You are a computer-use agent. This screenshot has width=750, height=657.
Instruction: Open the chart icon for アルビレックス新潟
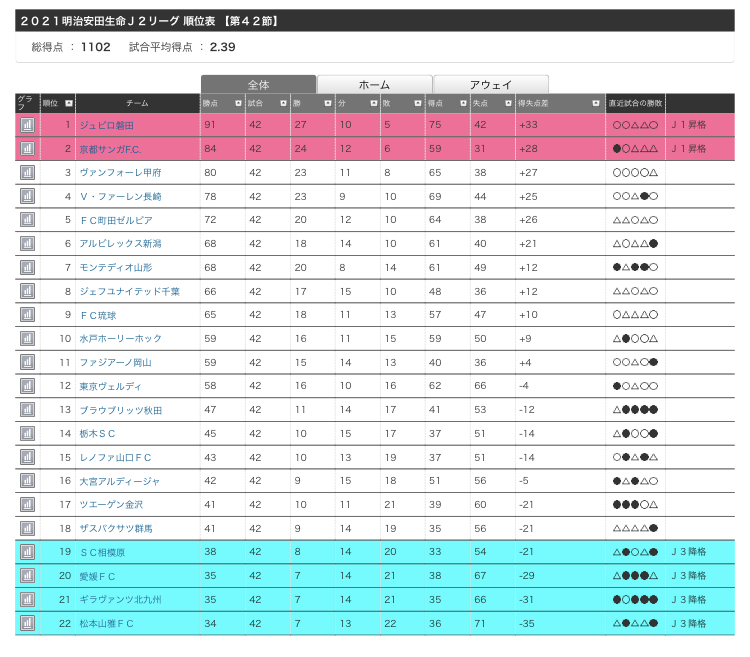pos(27,244)
